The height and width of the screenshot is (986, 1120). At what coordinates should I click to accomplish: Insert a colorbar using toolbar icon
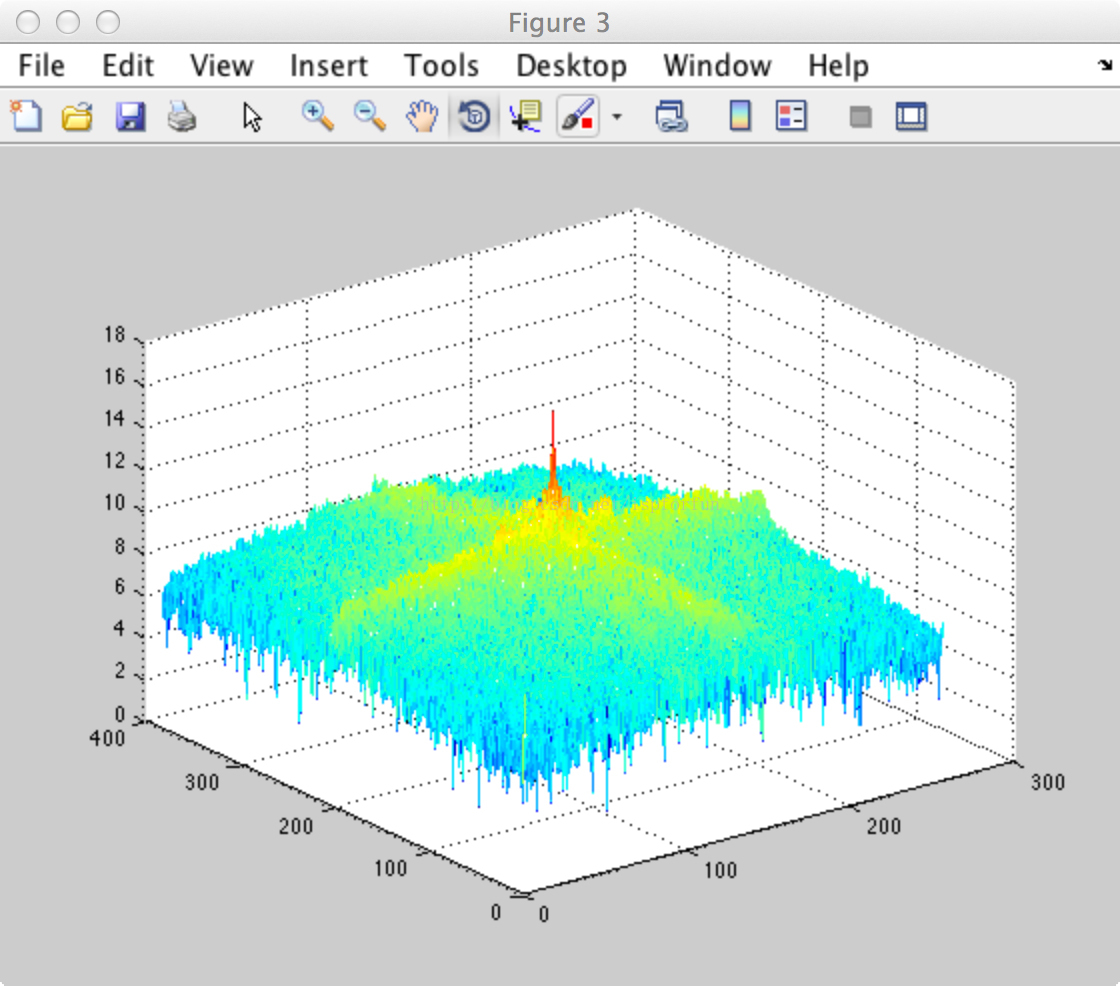(740, 116)
